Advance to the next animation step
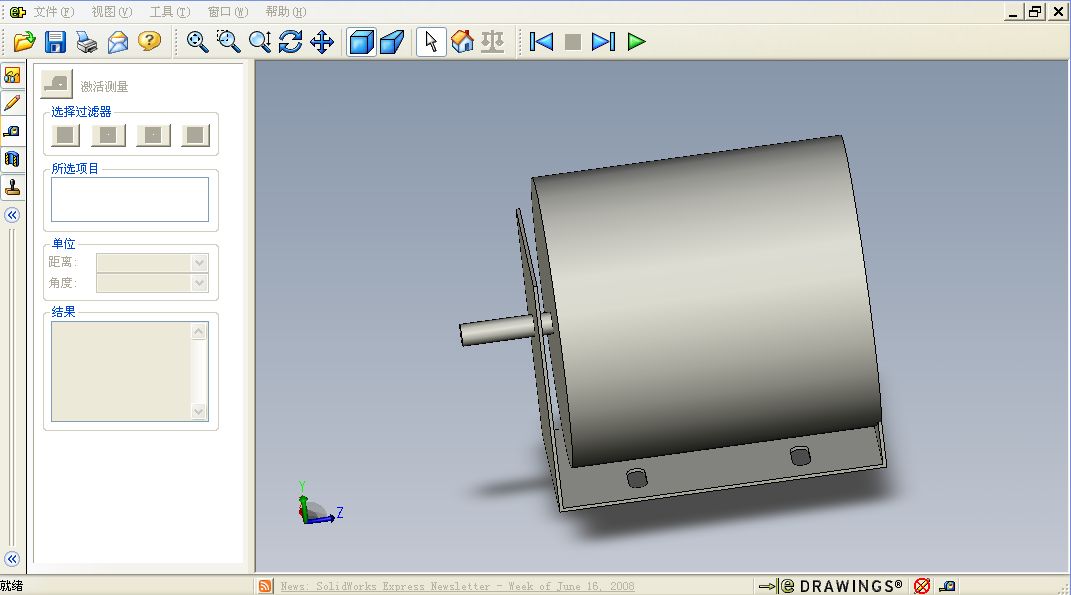The image size is (1071, 595). pos(603,42)
